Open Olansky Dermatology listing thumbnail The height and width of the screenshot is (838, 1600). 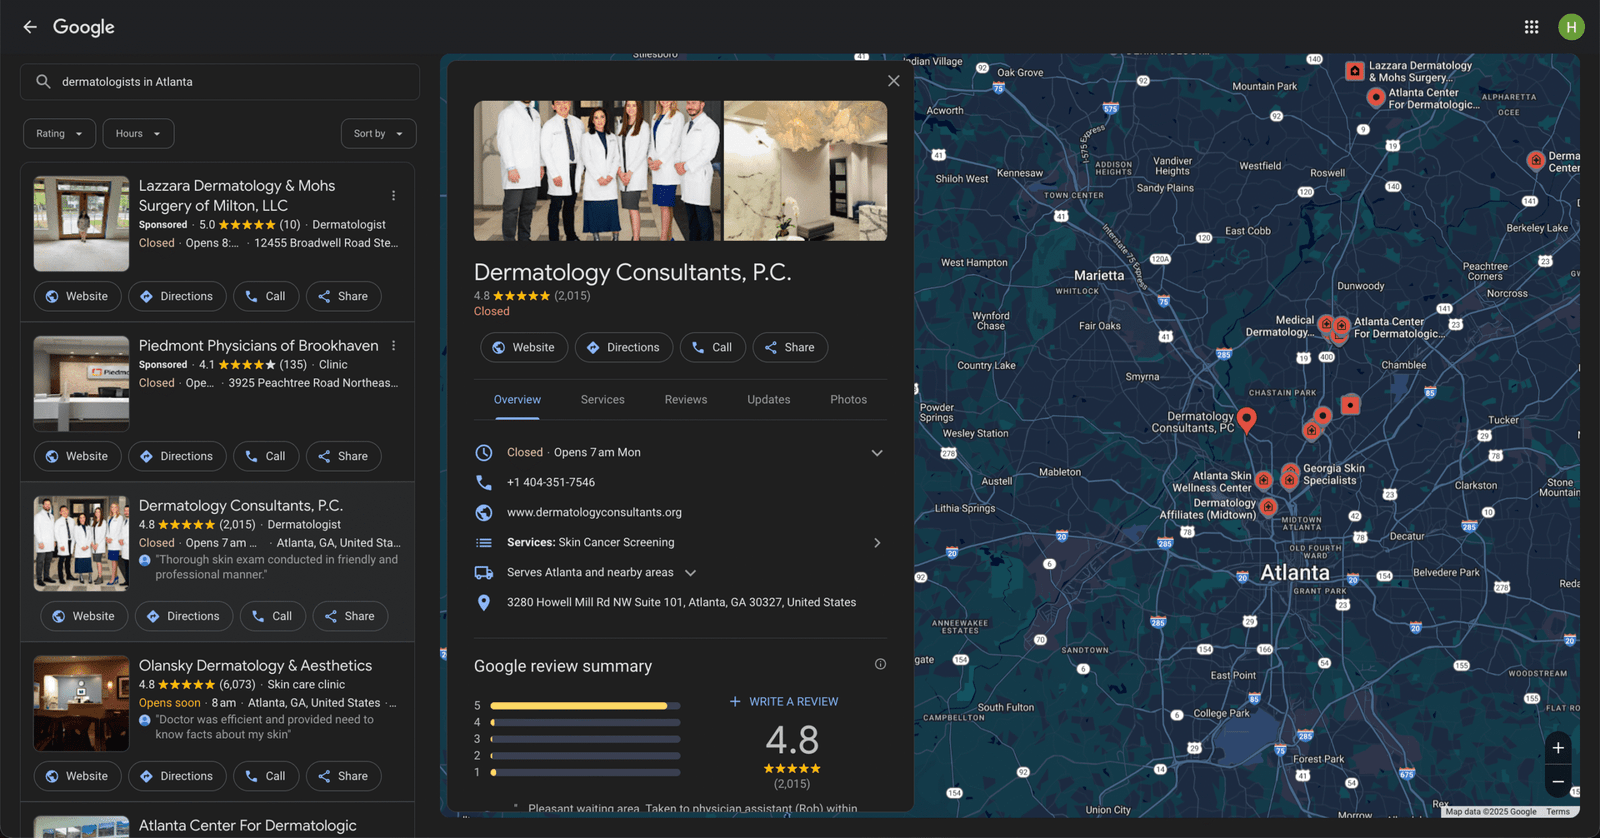click(81, 704)
